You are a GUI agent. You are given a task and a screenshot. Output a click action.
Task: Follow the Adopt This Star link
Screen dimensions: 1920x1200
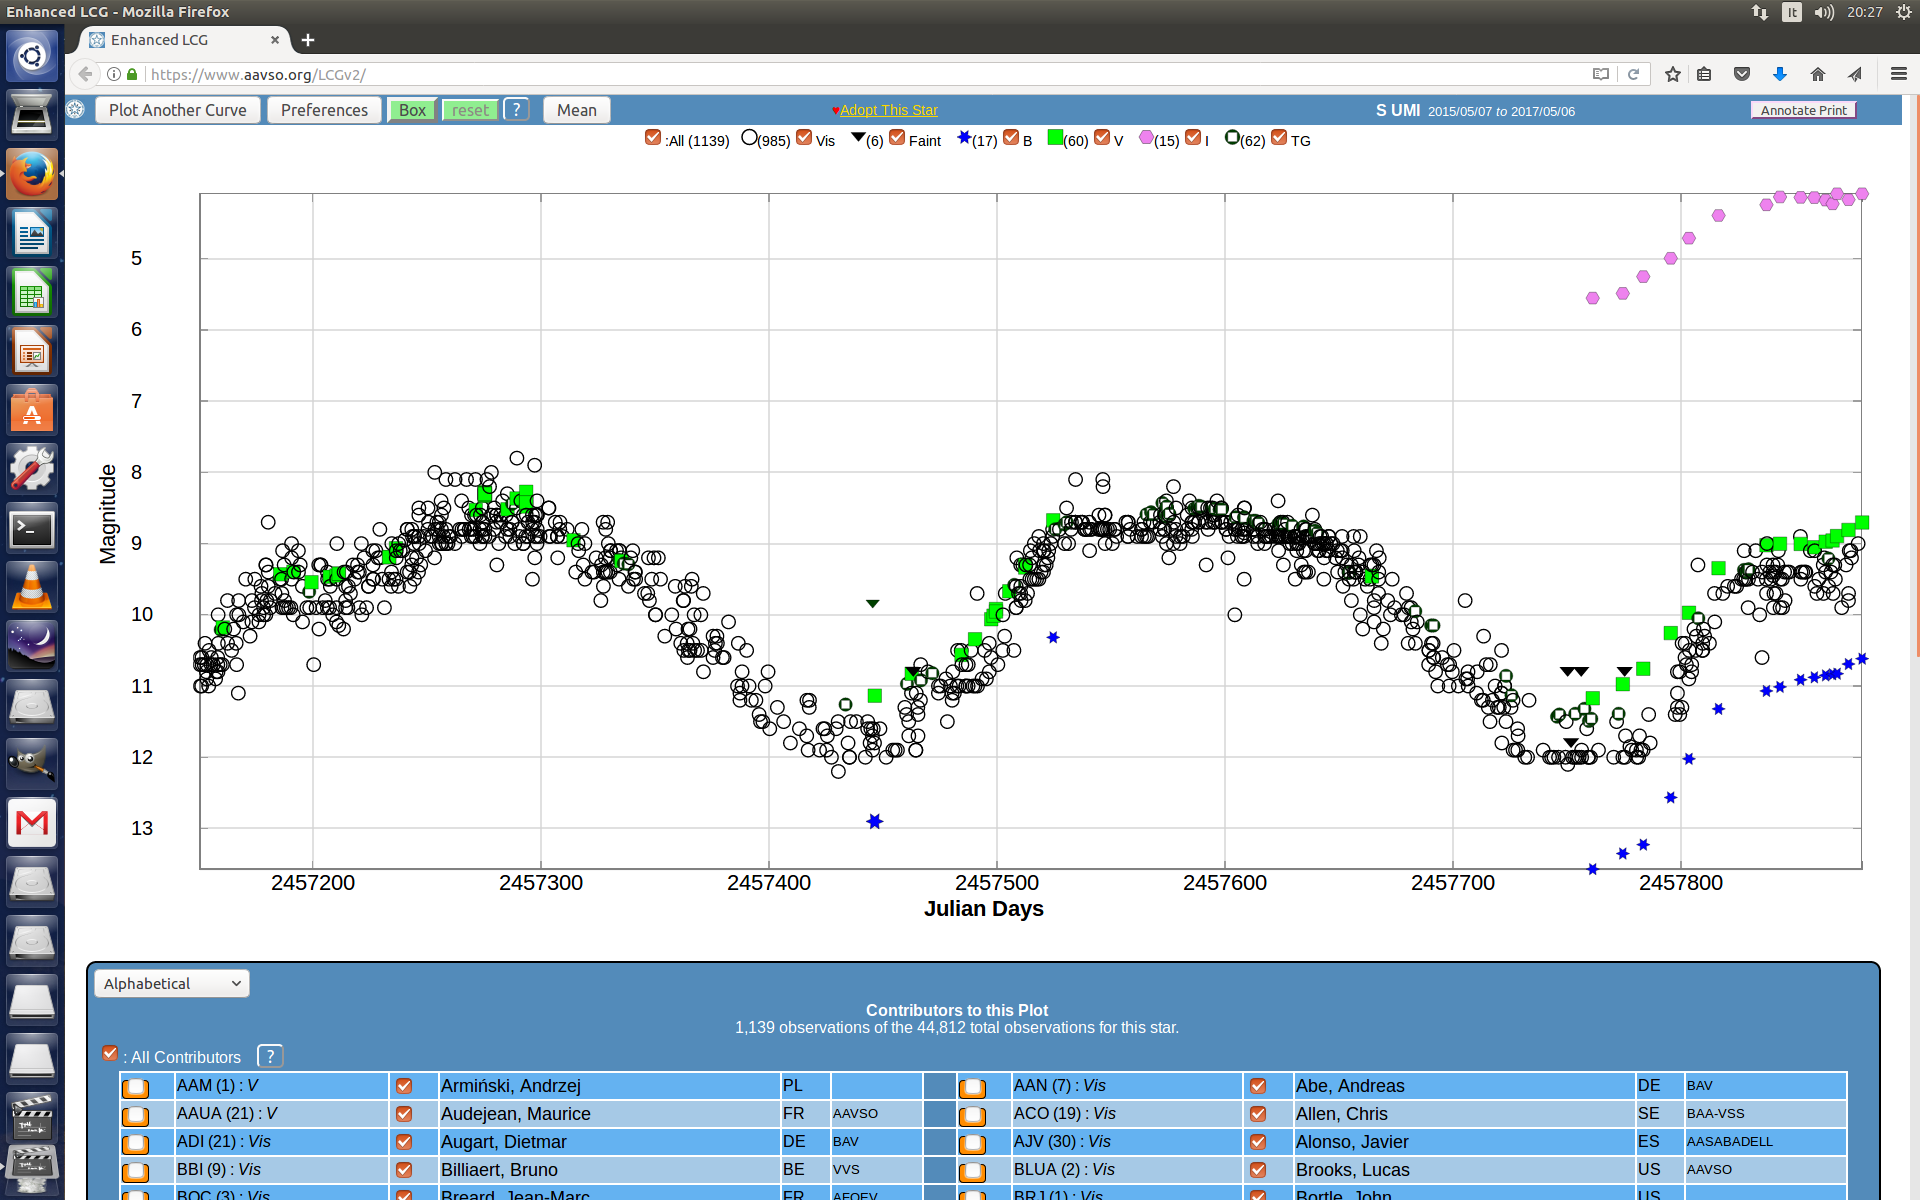(x=888, y=110)
